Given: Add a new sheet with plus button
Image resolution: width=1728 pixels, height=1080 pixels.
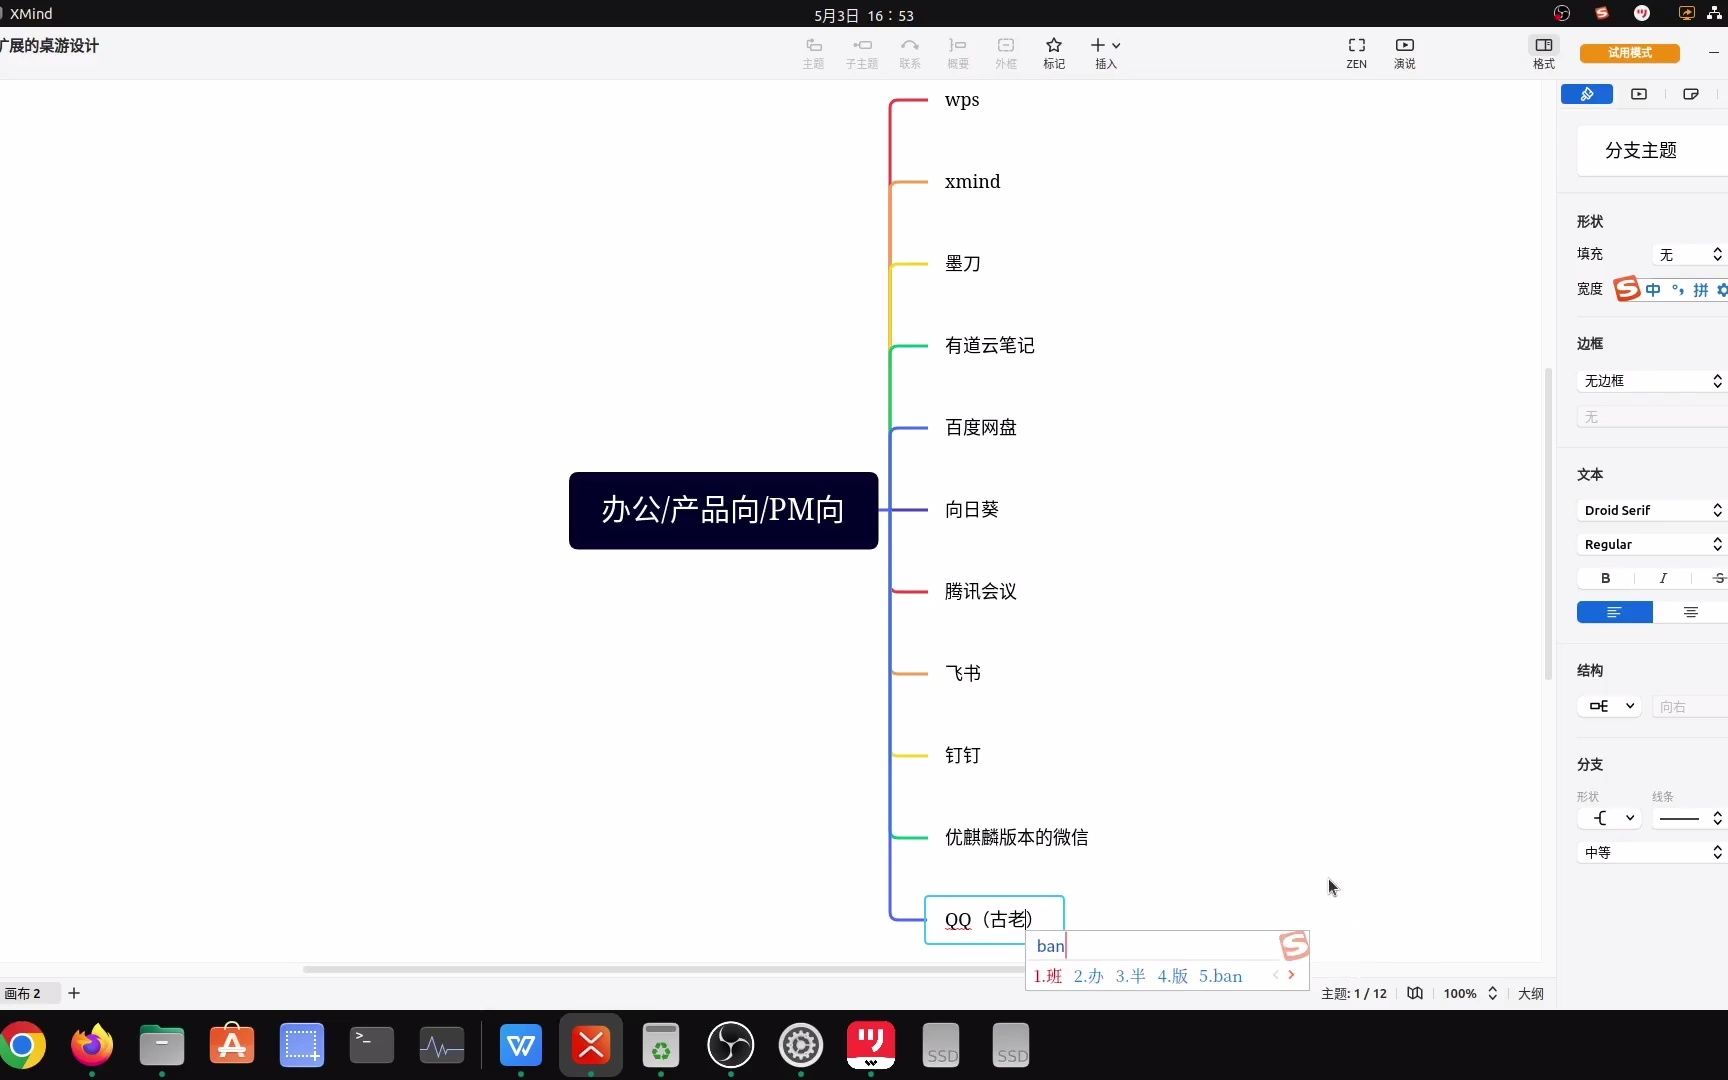Looking at the screenshot, I should click(74, 993).
